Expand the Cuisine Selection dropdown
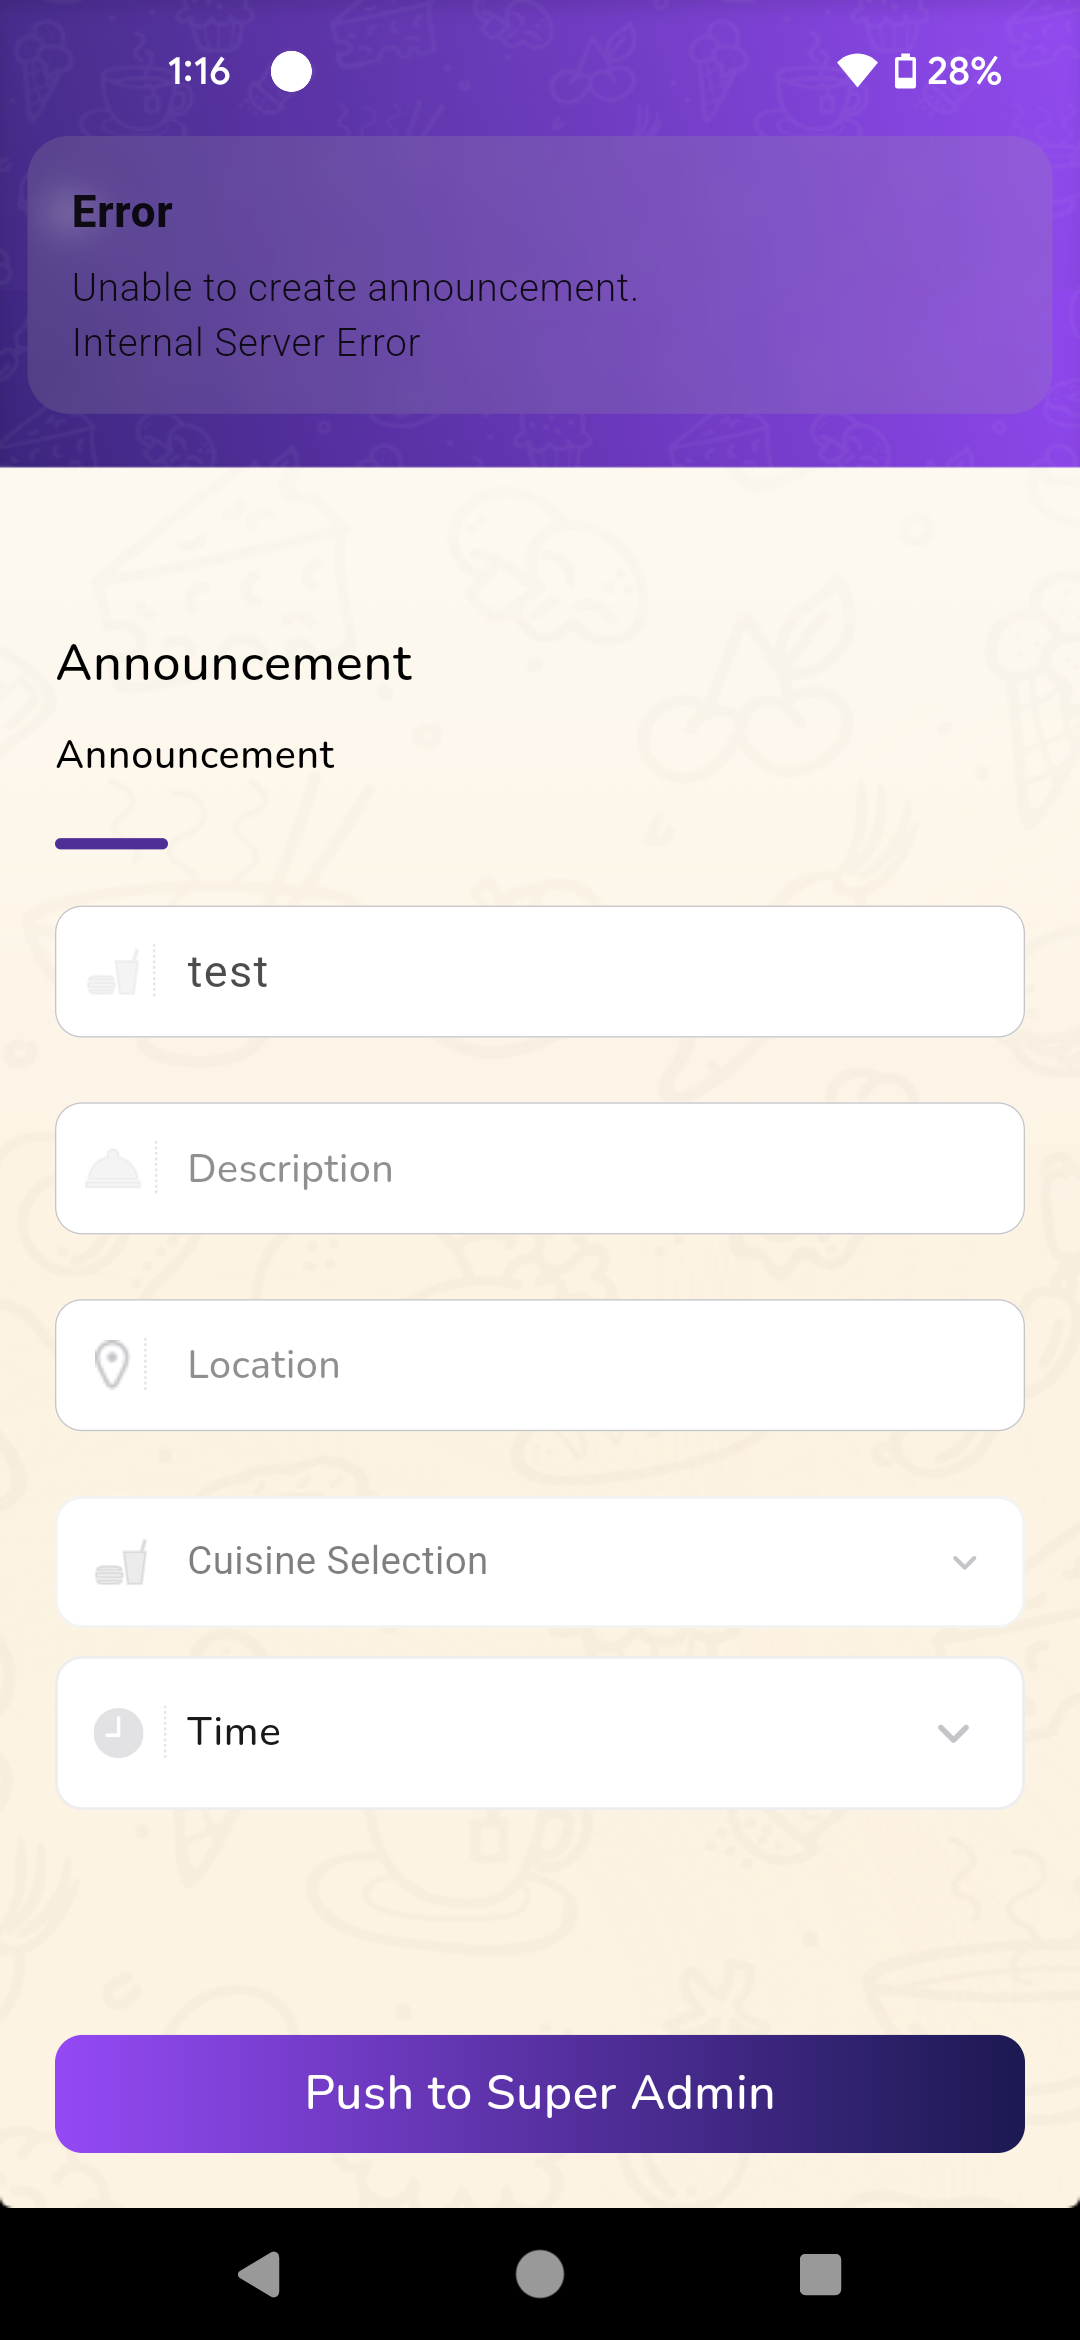Screen dimensions: 1080x2340 click(x=540, y=1562)
